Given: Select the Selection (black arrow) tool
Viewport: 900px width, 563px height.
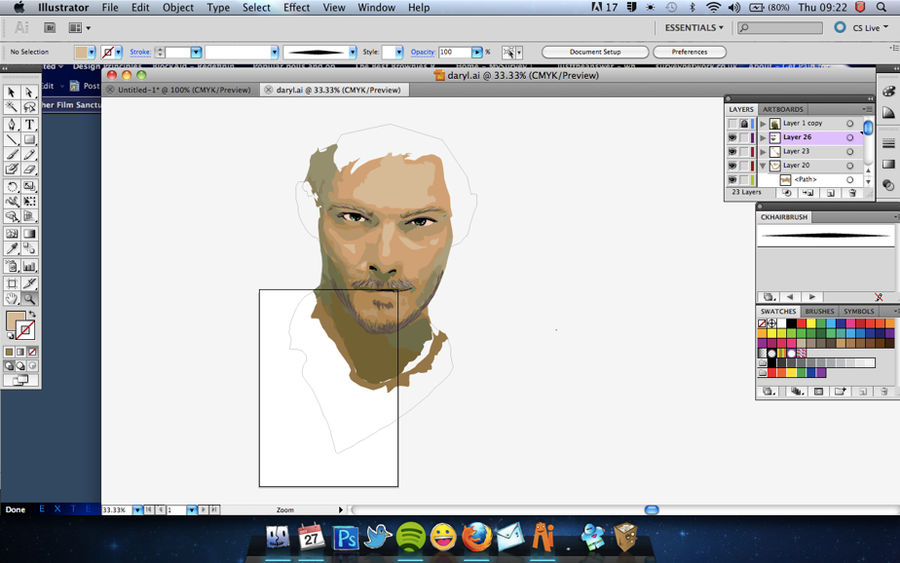Looking at the screenshot, I should click(11, 92).
